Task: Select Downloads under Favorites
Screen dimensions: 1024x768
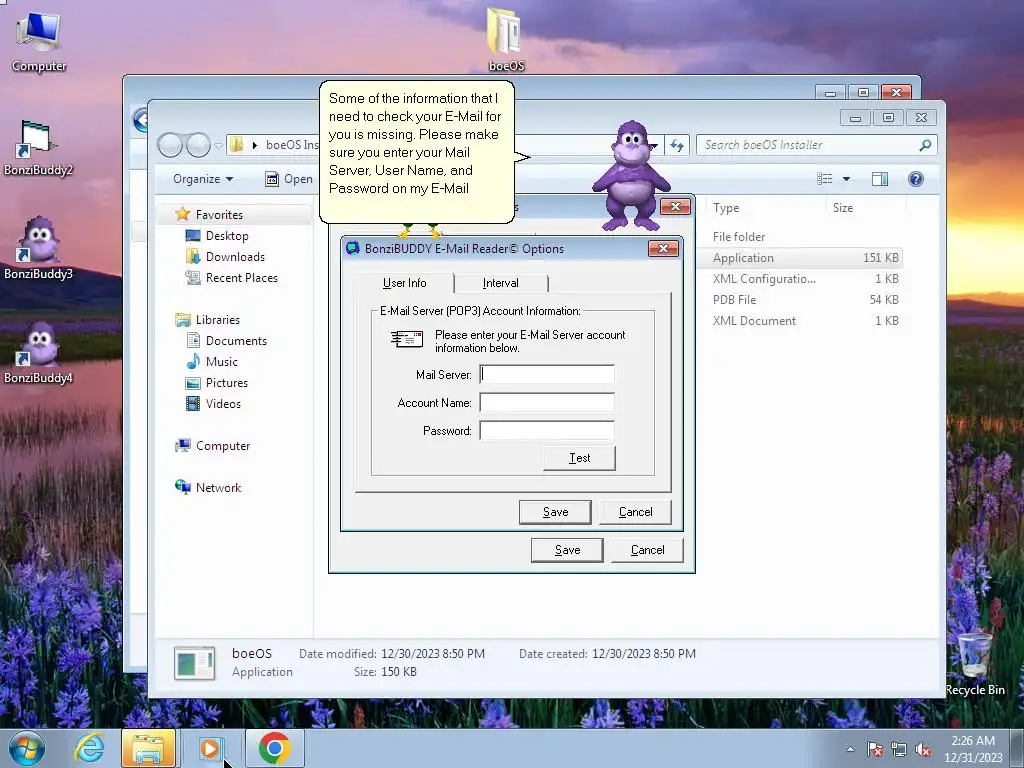Action: click(235, 257)
